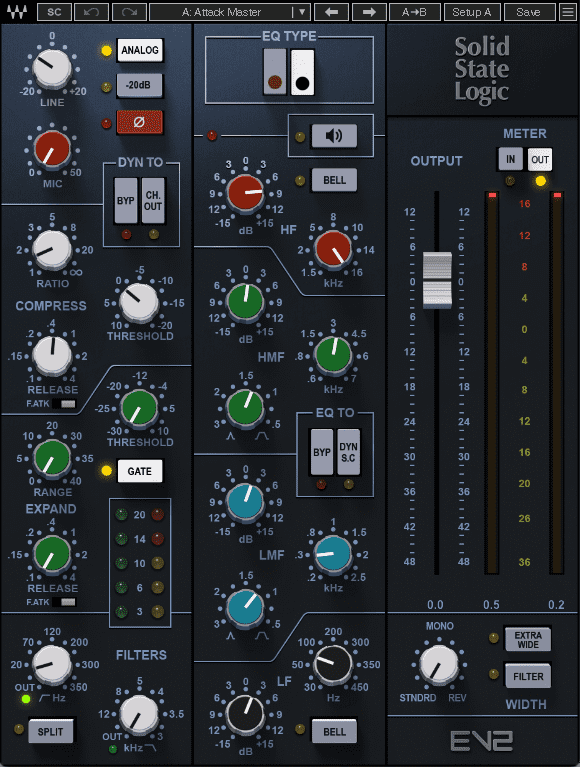Click the 0.2 peak value readout

(x=556, y=605)
